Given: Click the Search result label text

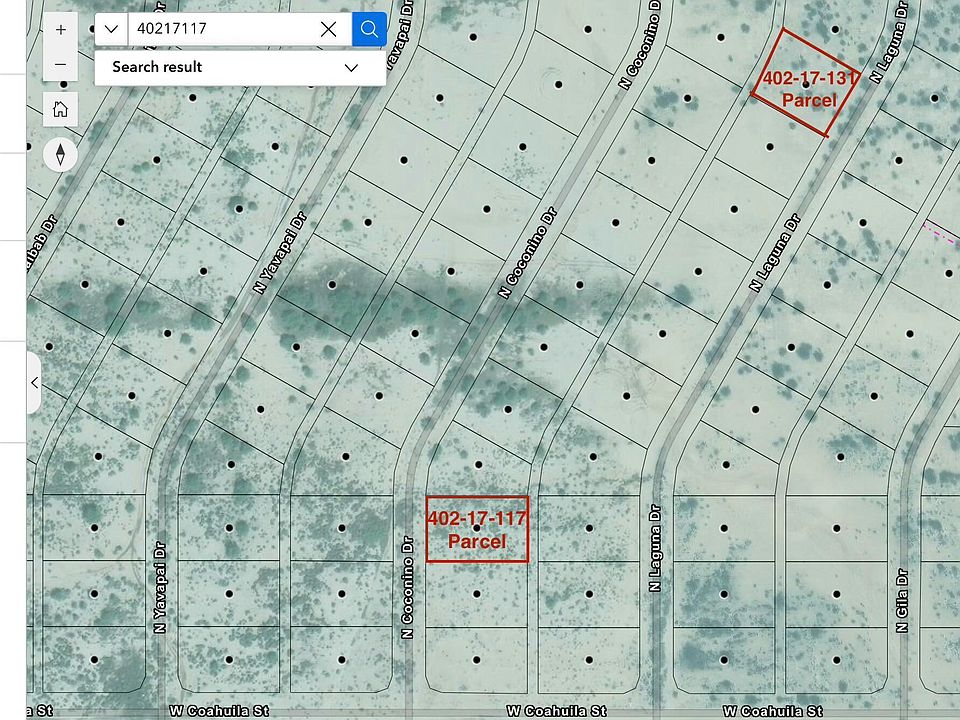Looking at the screenshot, I should click(x=157, y=68).
